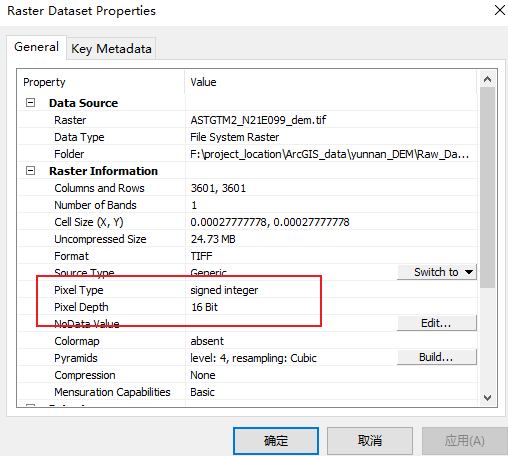
Task: Select the 3601, 3601 columns and rows value
Action: [x=218, y=188]
